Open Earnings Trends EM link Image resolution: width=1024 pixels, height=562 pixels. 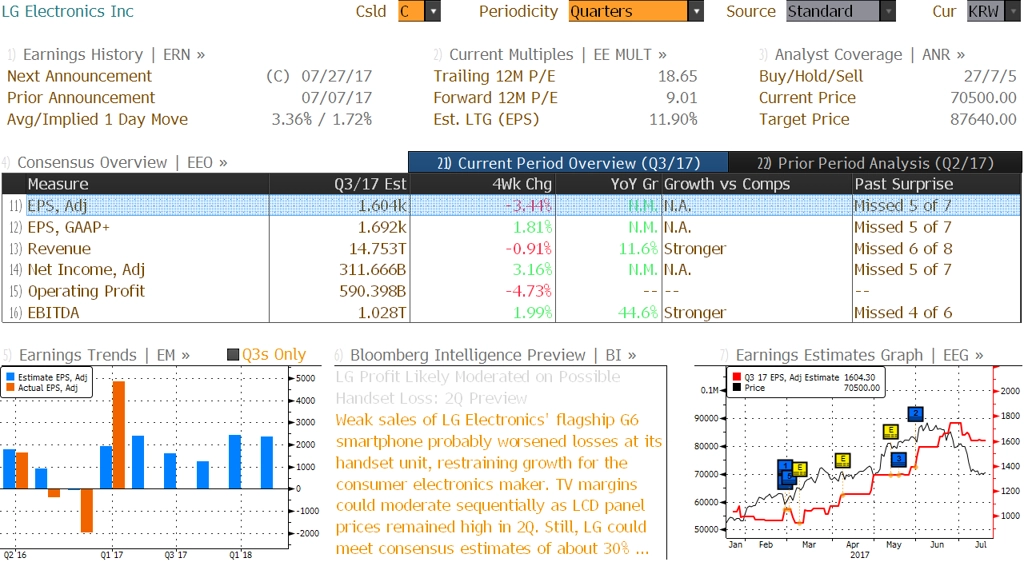tap(104, 355)
